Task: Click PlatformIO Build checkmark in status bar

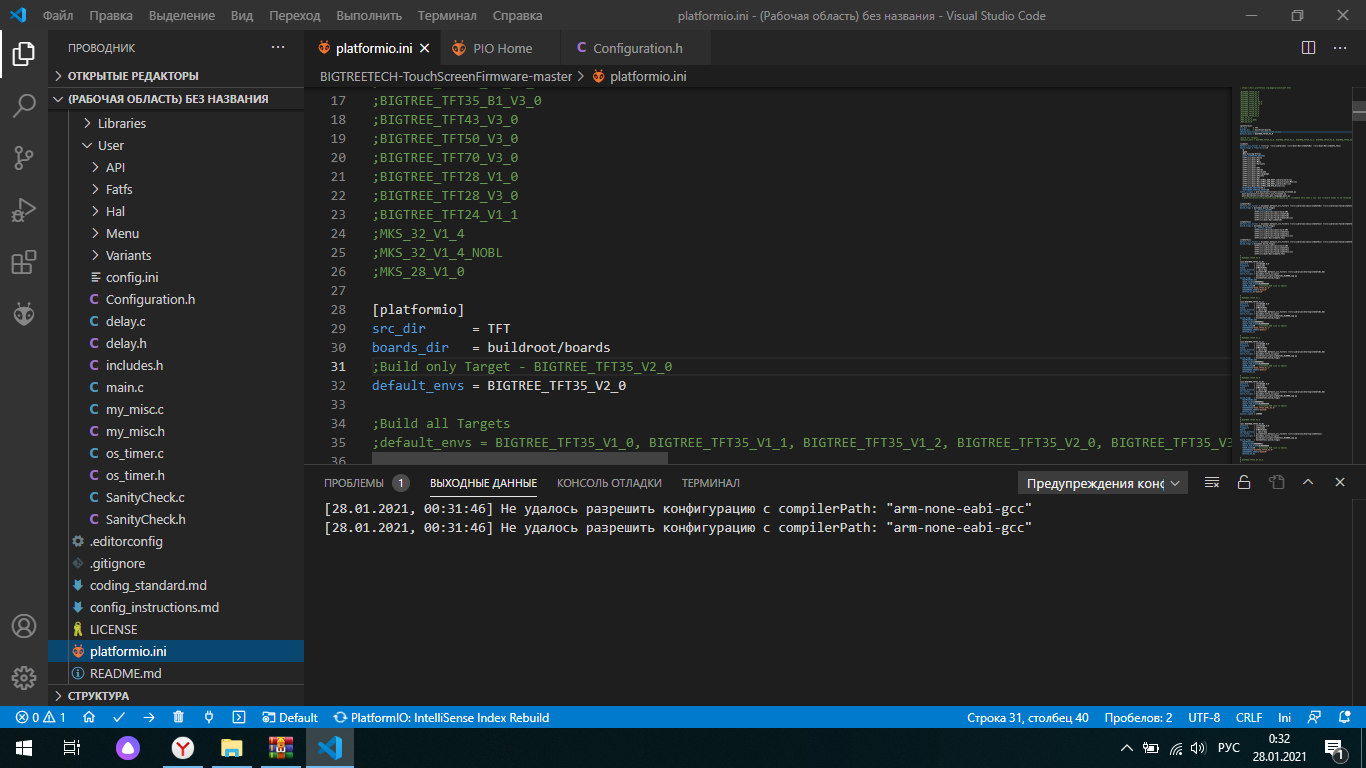Action: click(x=119, y=717)
